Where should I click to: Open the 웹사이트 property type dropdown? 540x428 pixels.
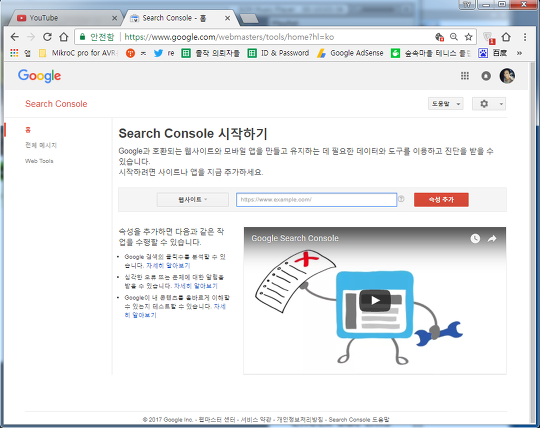coord(193,199)
